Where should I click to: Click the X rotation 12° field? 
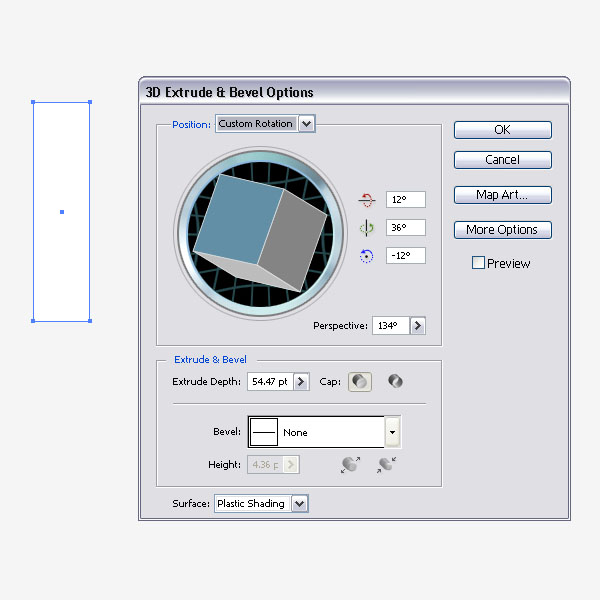(x=406, y=199)
